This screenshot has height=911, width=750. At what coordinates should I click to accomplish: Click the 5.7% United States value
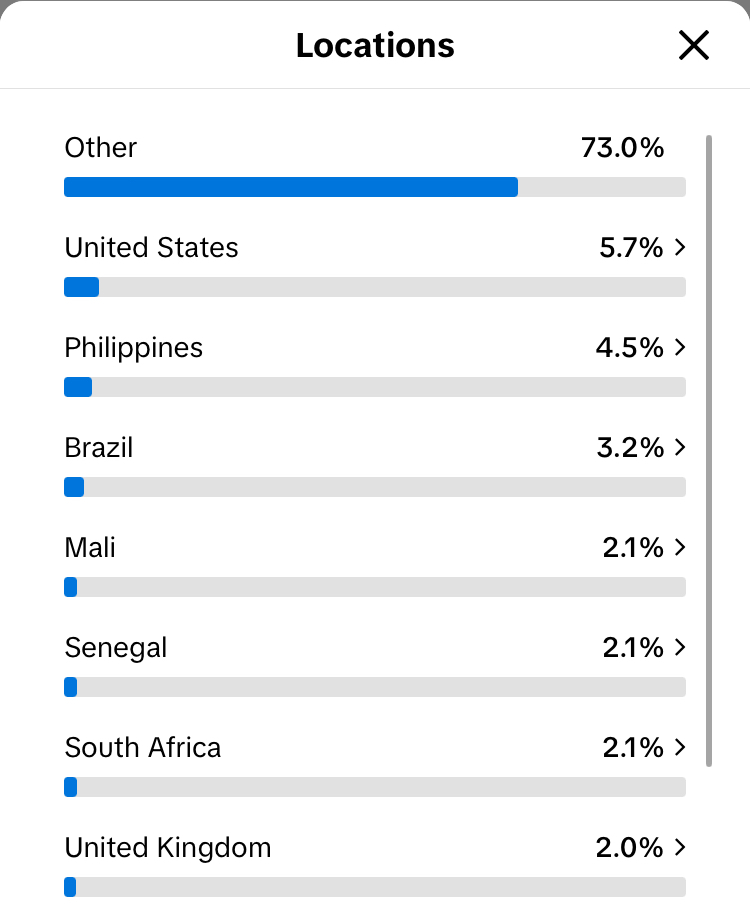[631, 248]
